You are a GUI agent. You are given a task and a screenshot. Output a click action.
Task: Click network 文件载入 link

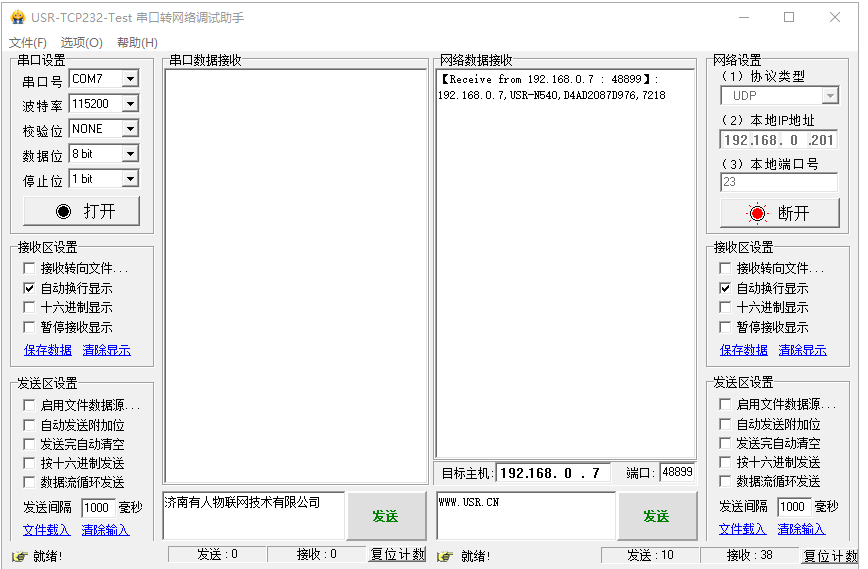point(742,529)
